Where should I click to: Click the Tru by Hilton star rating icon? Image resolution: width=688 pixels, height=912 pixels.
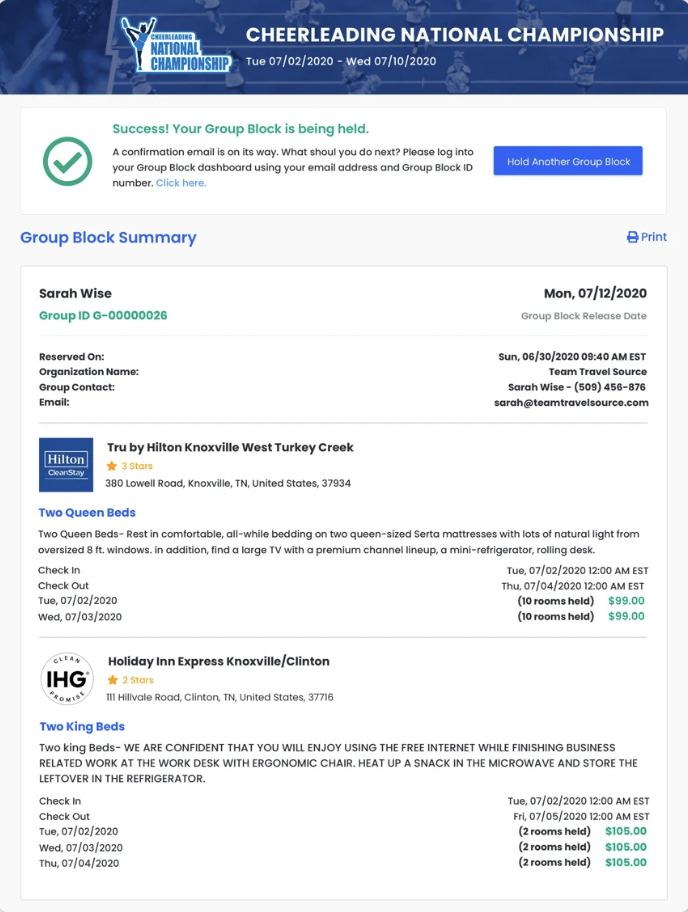pyautogui.click(x=112, y=466)
